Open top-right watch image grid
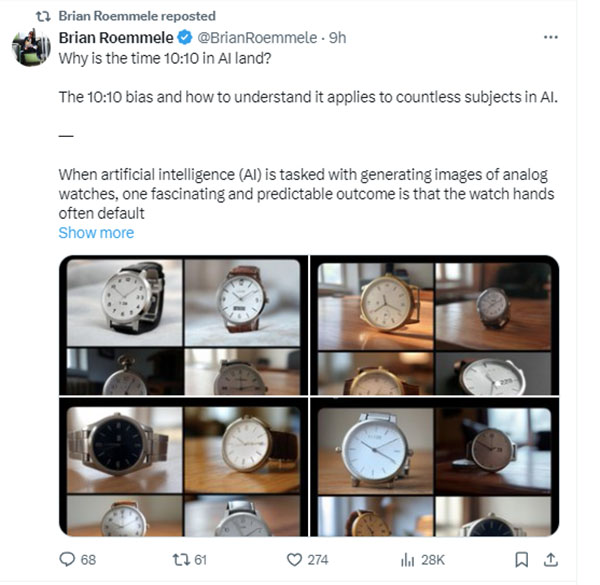This screenshot has width=600, height=585. click(434, 326)
